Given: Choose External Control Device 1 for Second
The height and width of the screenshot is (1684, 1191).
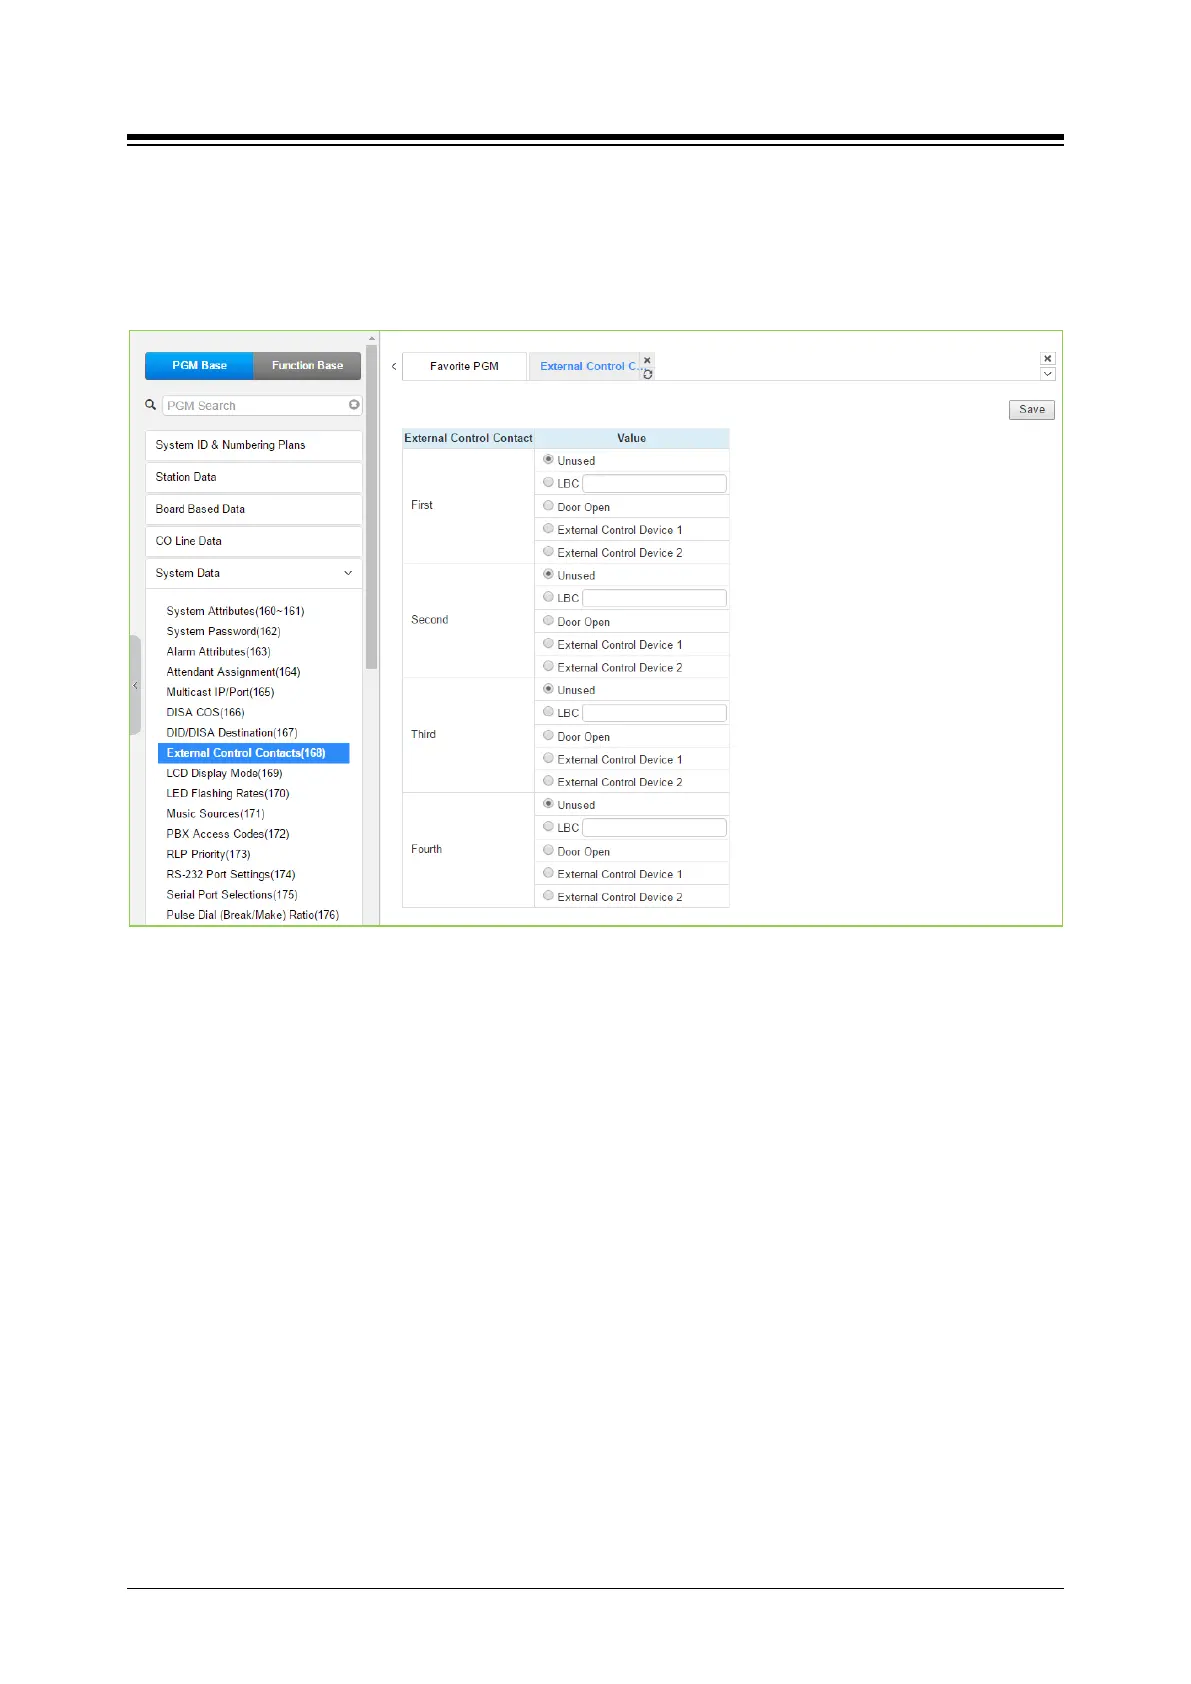Looking at the screenshot, I should pos(548,643).
